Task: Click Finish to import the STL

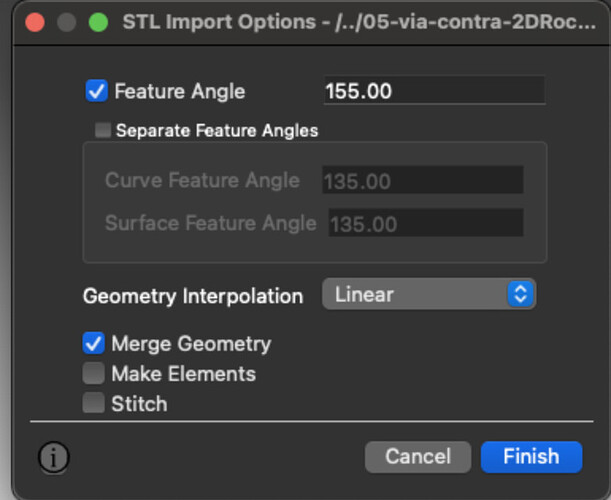Action: [532, 457]
